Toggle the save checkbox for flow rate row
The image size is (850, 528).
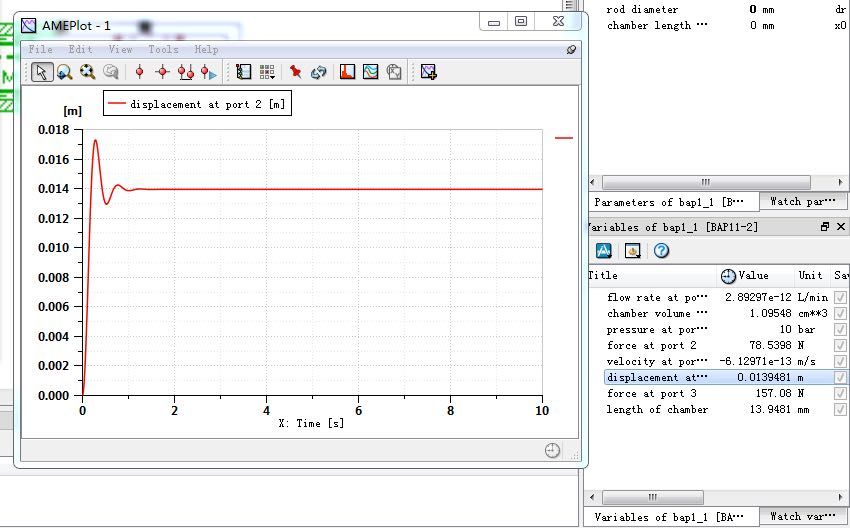tap(840, 298)
